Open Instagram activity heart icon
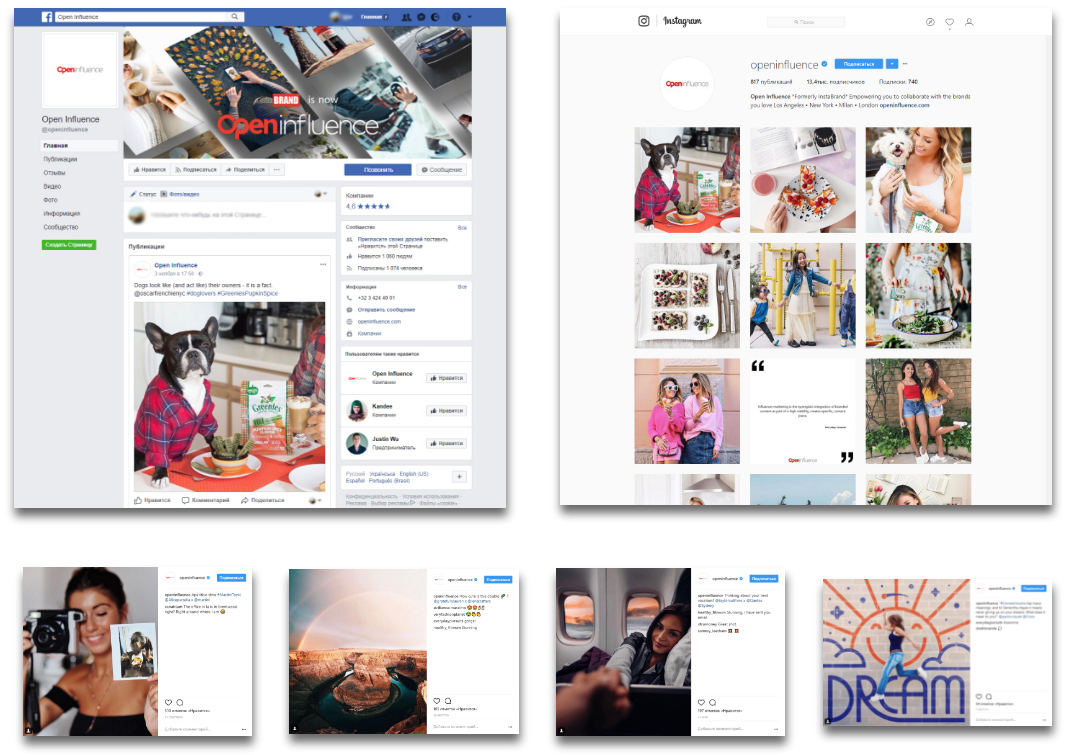The width and height of the screenshot is (1070, 755). tap(949, 22)
